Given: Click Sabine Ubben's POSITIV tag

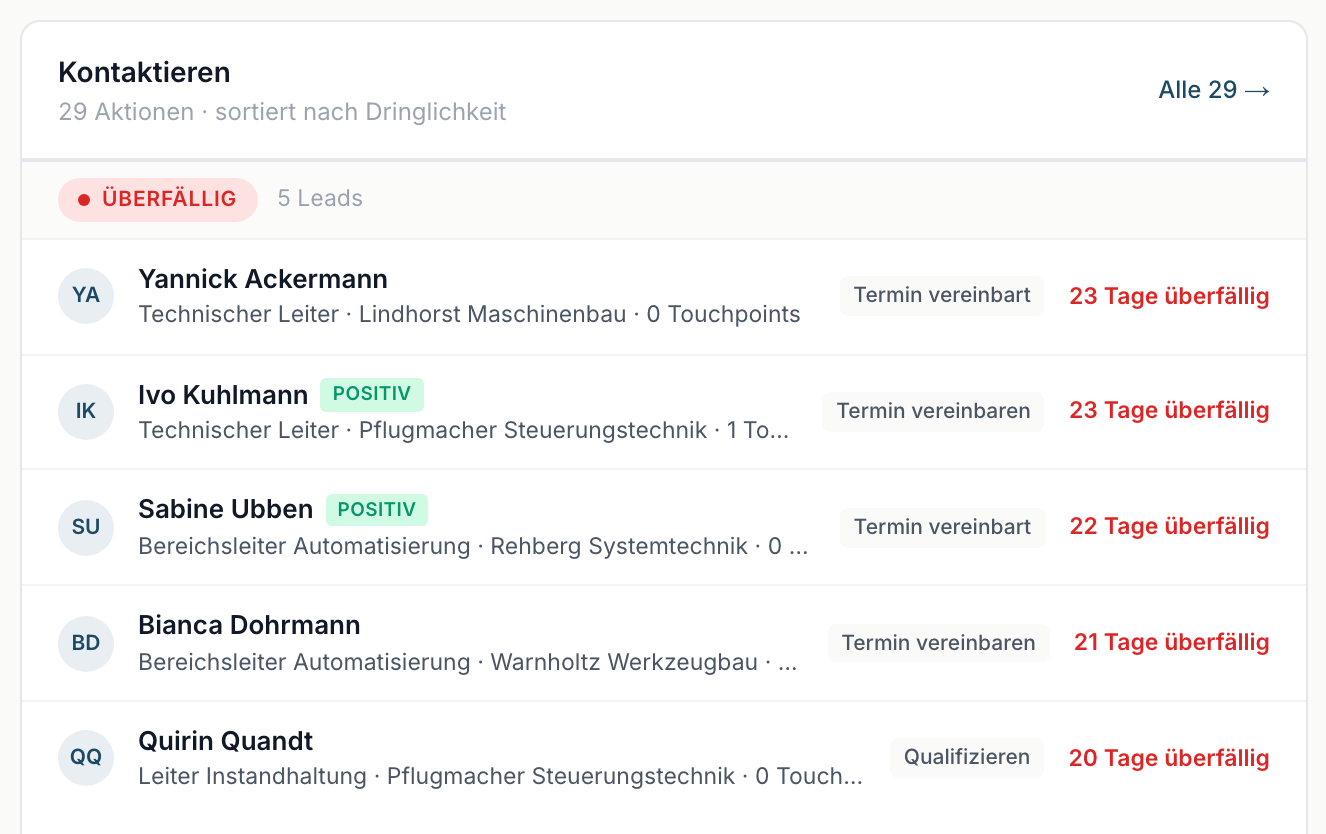Looking at the screenshot, I should pyautogui.click(x=377, y=510).
